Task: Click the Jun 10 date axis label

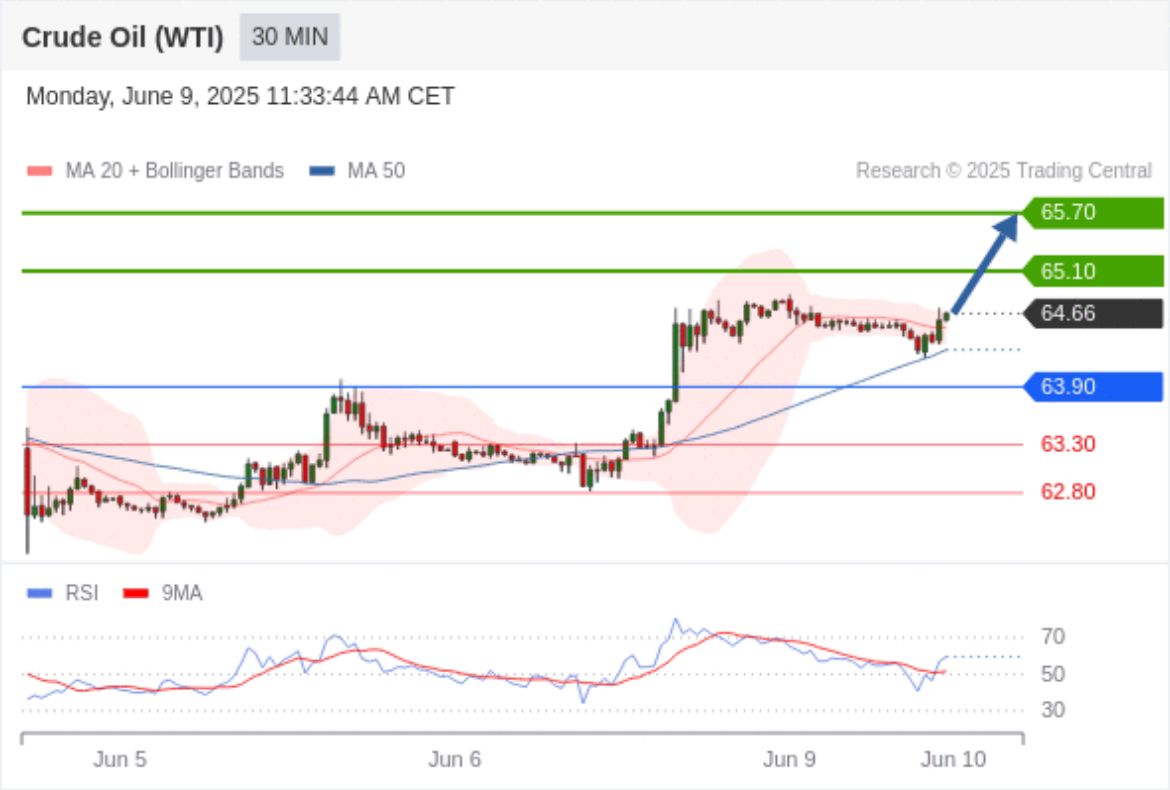Action: (x=952, y=760)
